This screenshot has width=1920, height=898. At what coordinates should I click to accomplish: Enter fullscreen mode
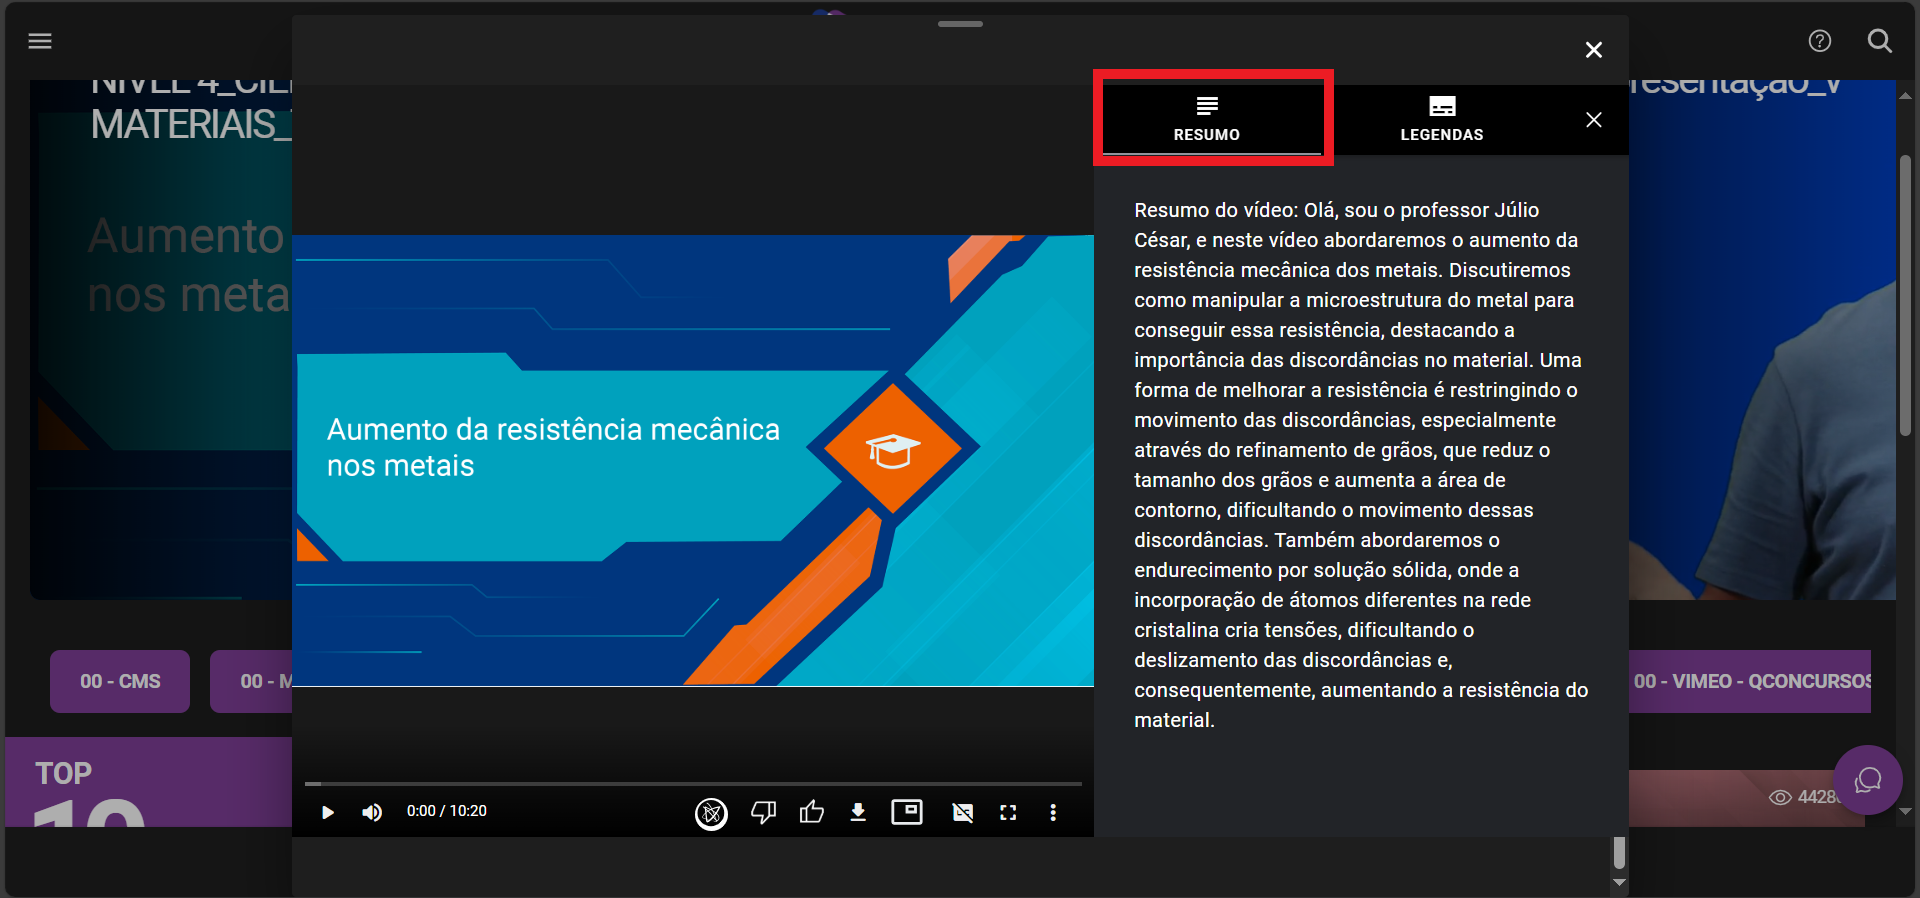pyautogui.click(x=1008, y=812)
